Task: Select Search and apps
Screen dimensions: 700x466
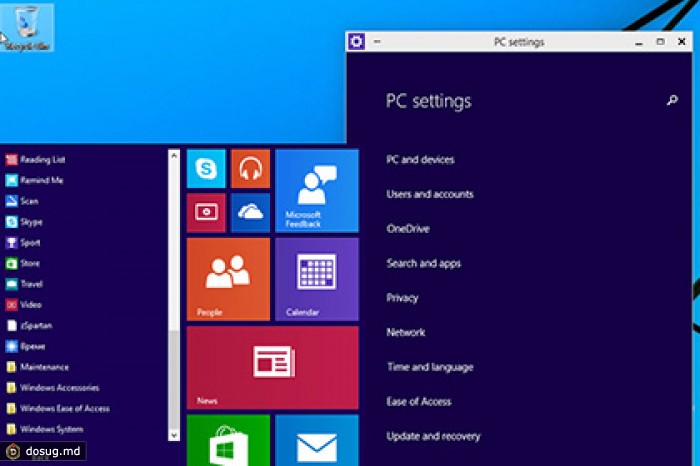Action: [x=423, y=263]
